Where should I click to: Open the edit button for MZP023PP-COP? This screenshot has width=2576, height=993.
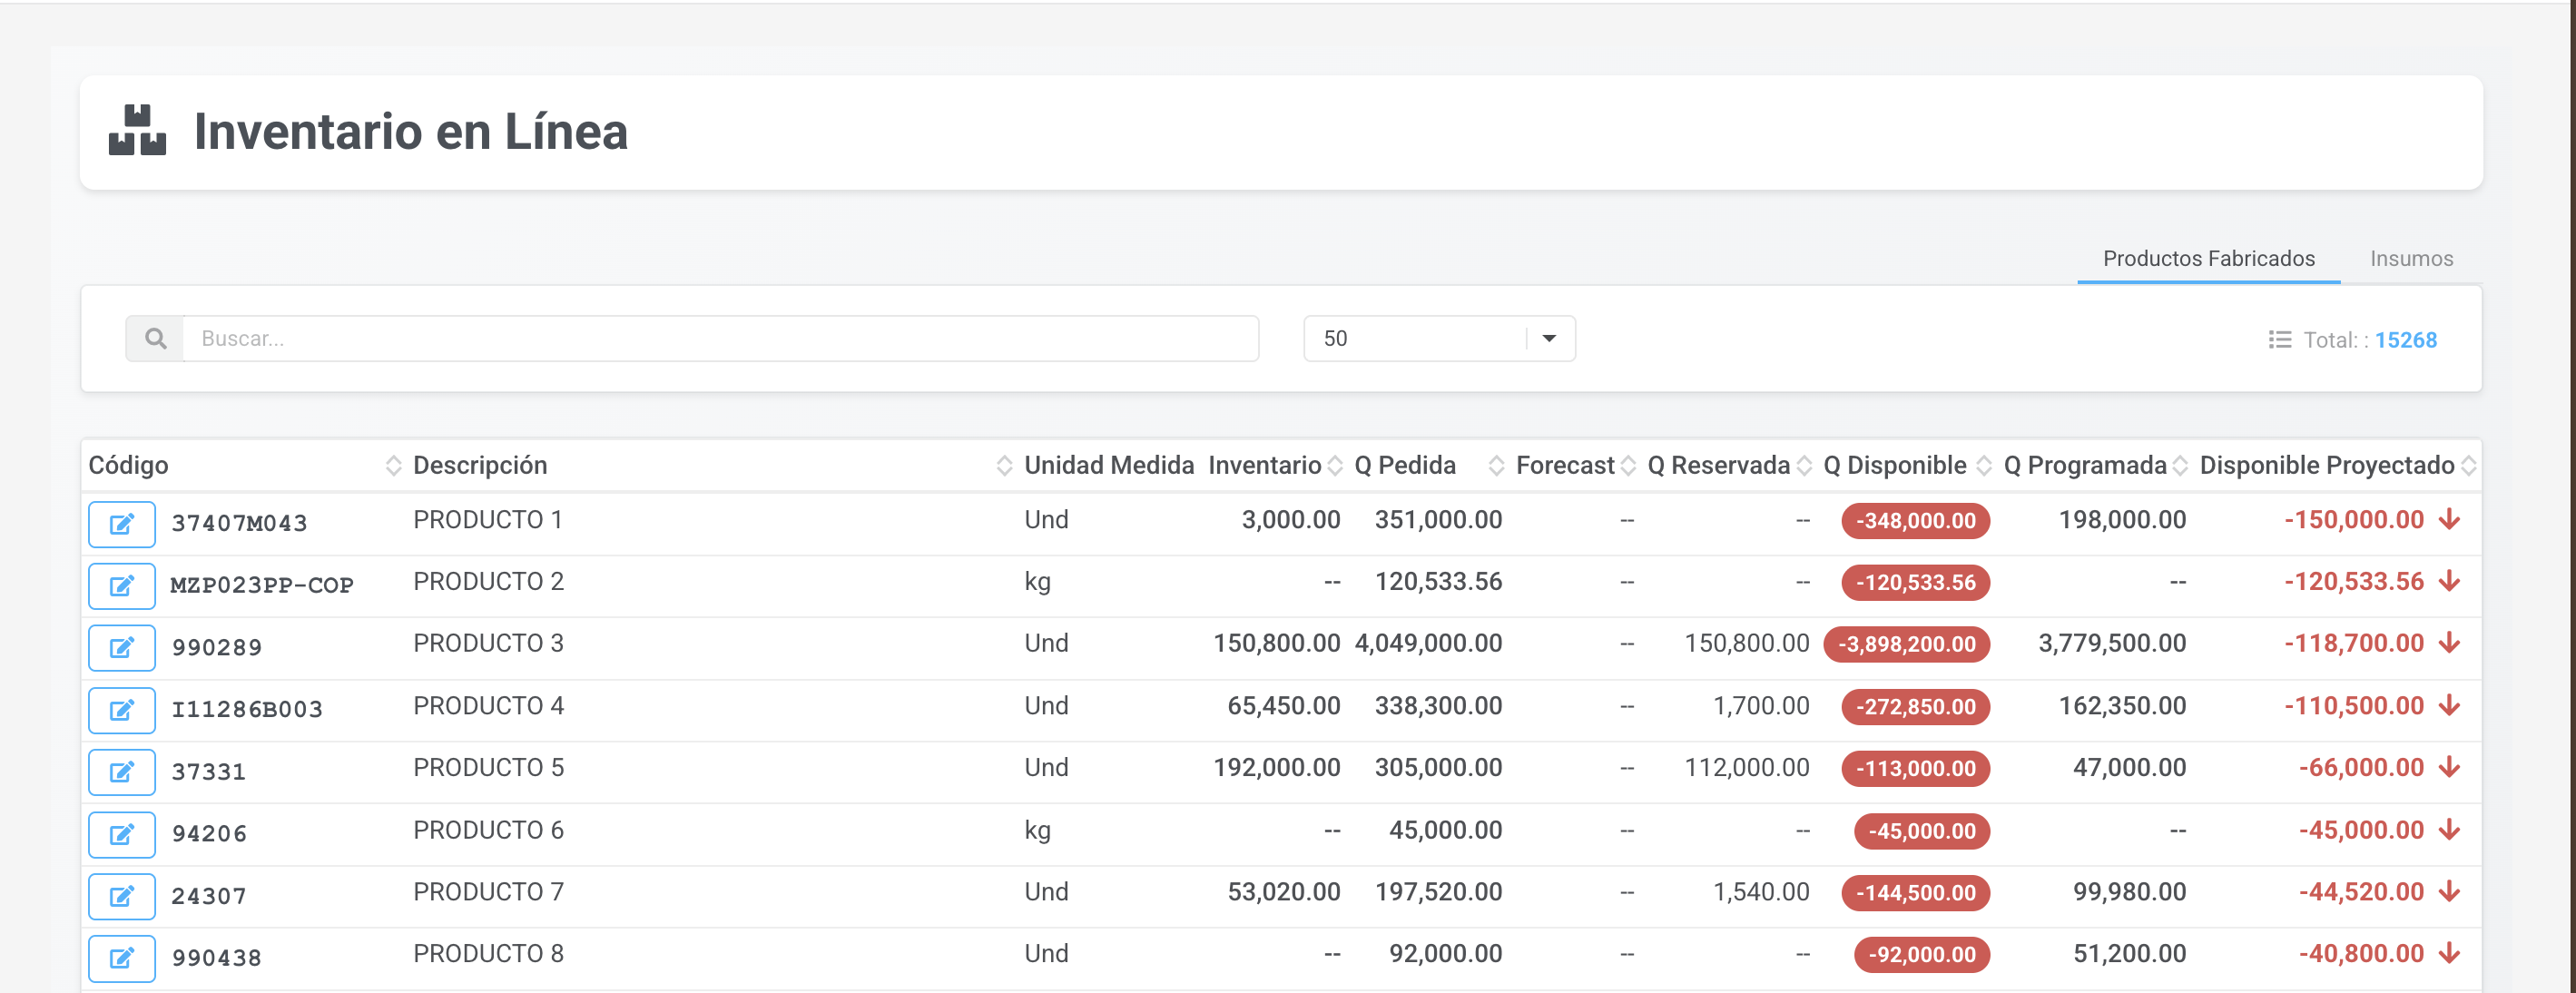point(121,586)
